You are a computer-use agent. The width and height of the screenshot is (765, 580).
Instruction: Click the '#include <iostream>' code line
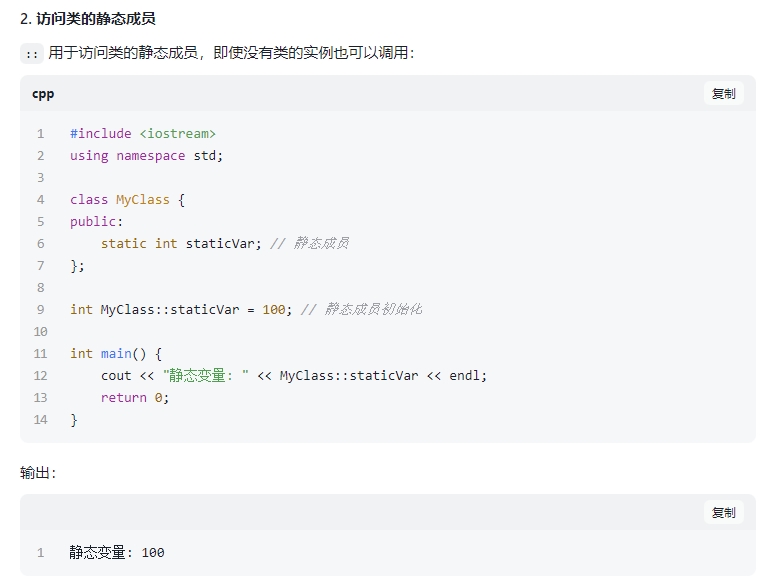(x=142, y=134)
